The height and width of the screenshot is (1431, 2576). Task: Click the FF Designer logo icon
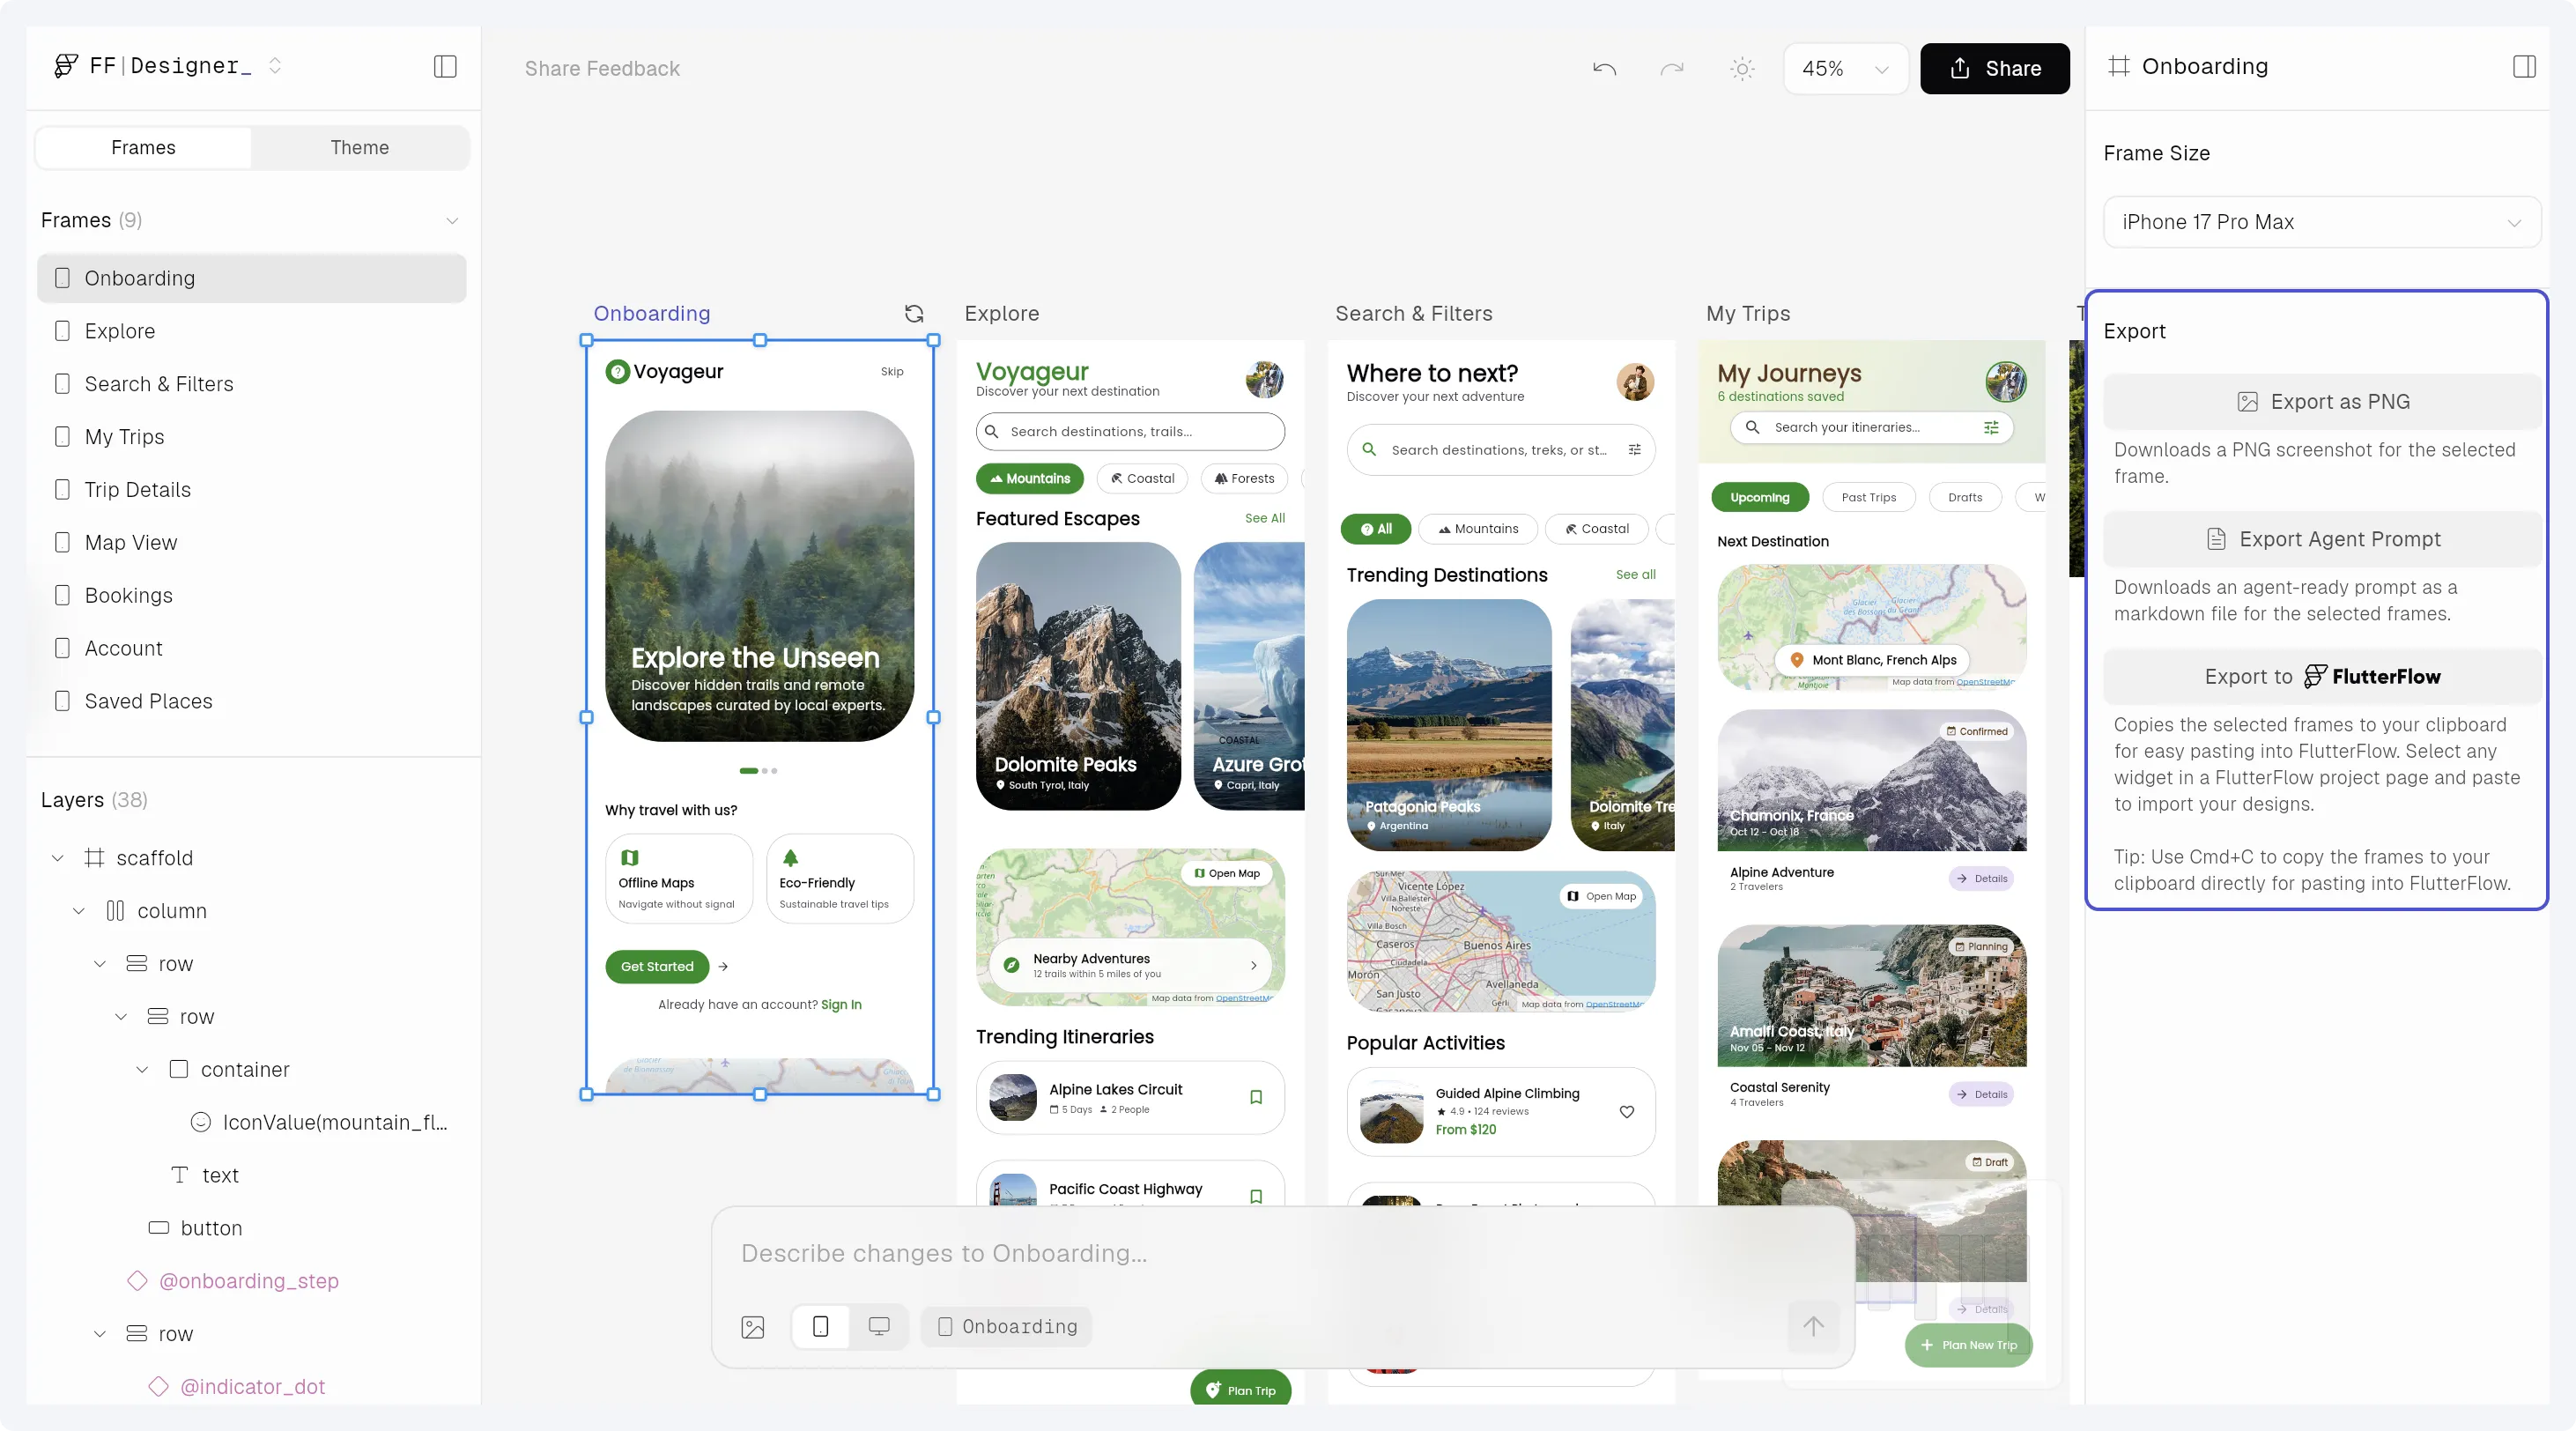point(66,66)
